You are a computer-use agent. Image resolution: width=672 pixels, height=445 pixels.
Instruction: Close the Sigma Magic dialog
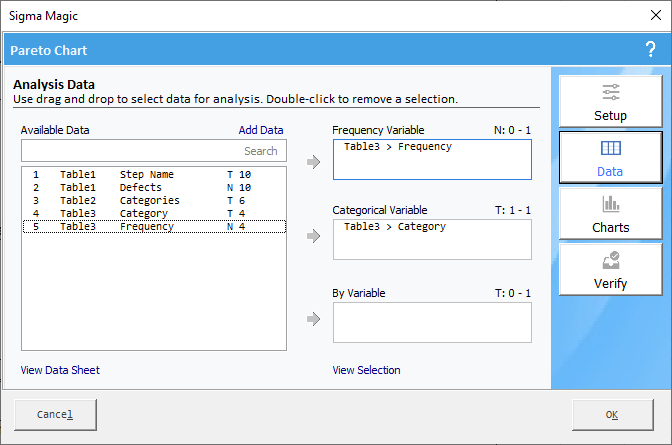click(x=655, y=15)
